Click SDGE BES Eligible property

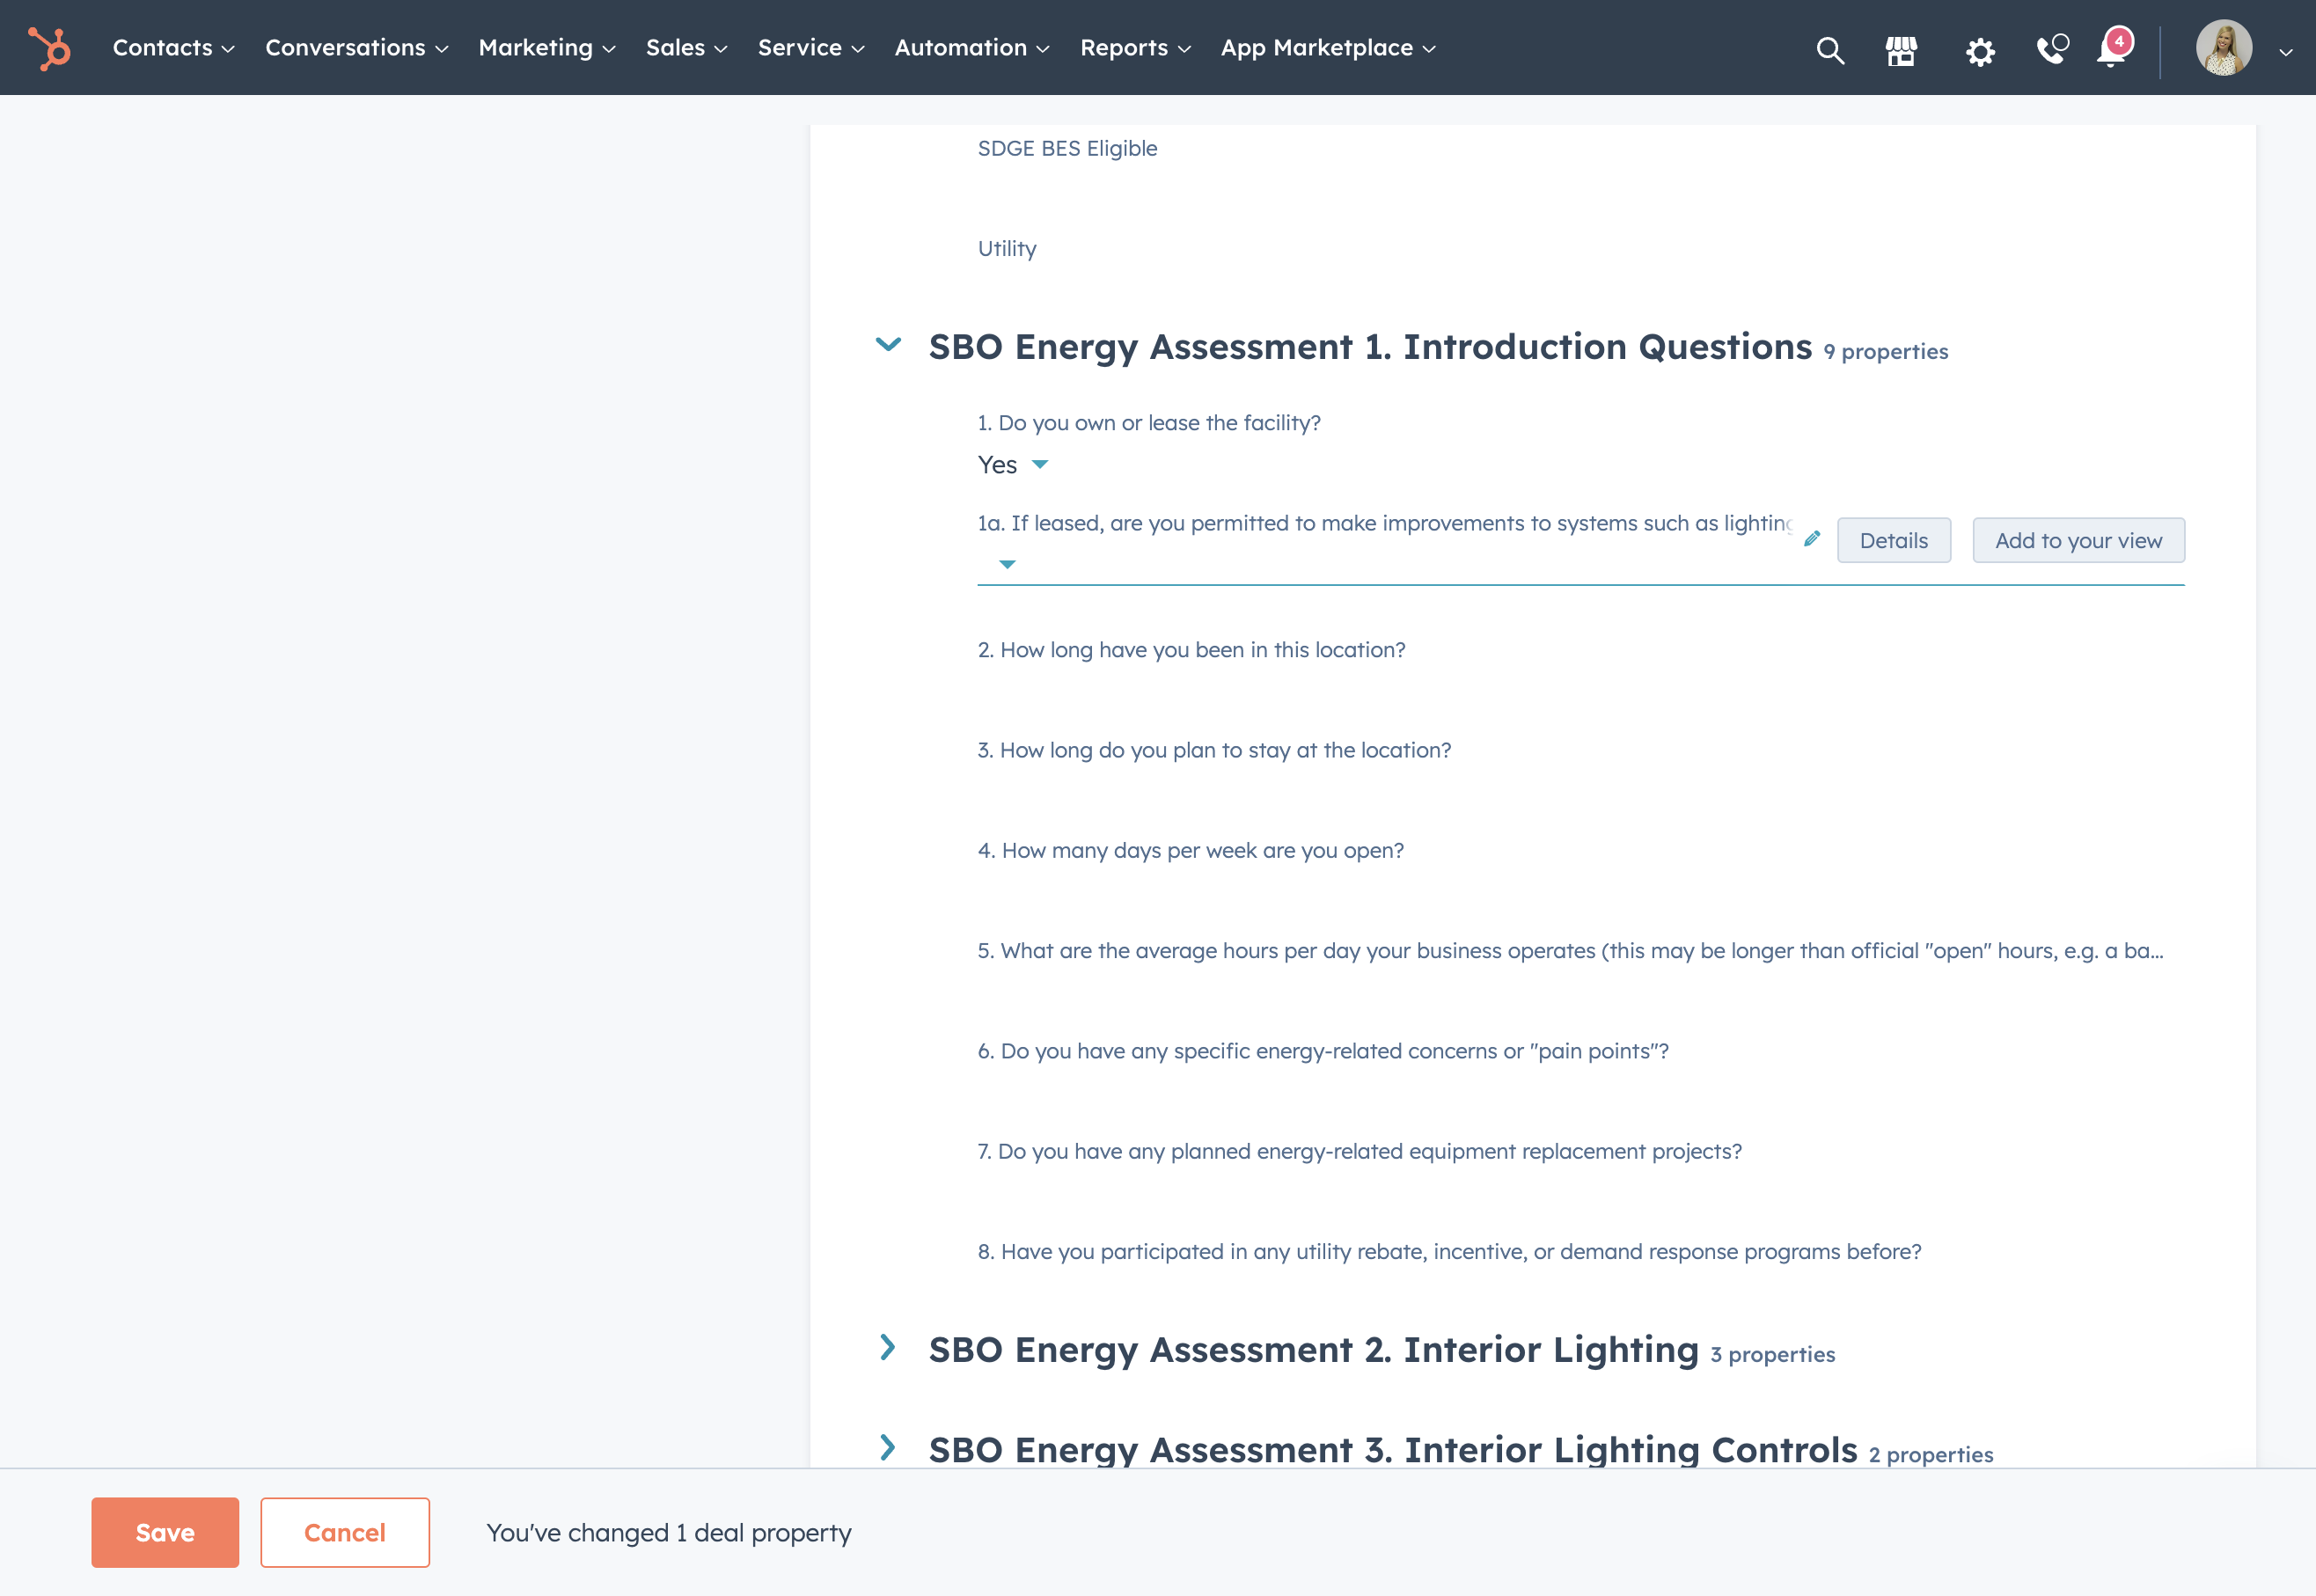[1067, 148]
